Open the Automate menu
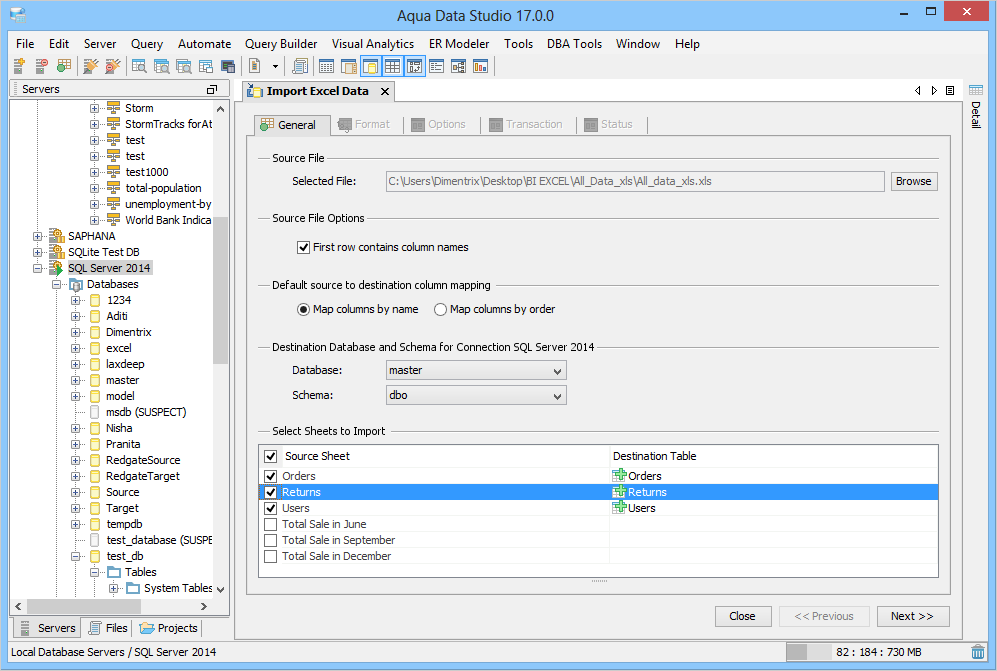The height and width of the screenshot is (671, 997). pos(204,44)
